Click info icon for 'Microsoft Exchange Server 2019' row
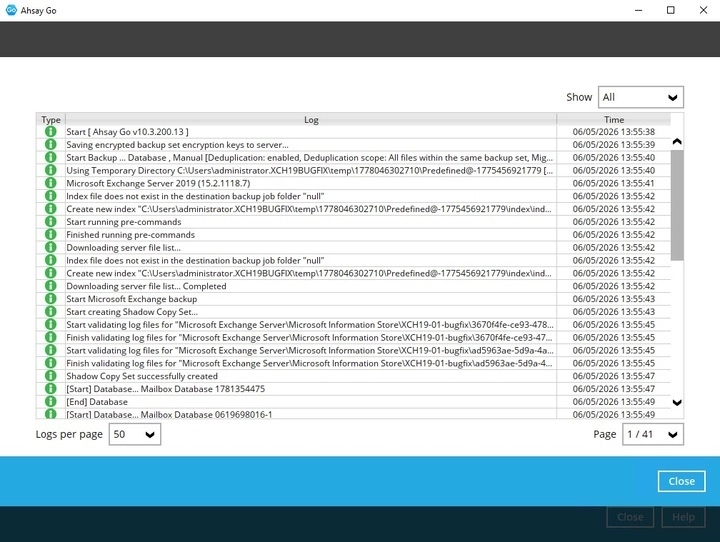Viewport: 720px width, 542px height. (51, 183)
